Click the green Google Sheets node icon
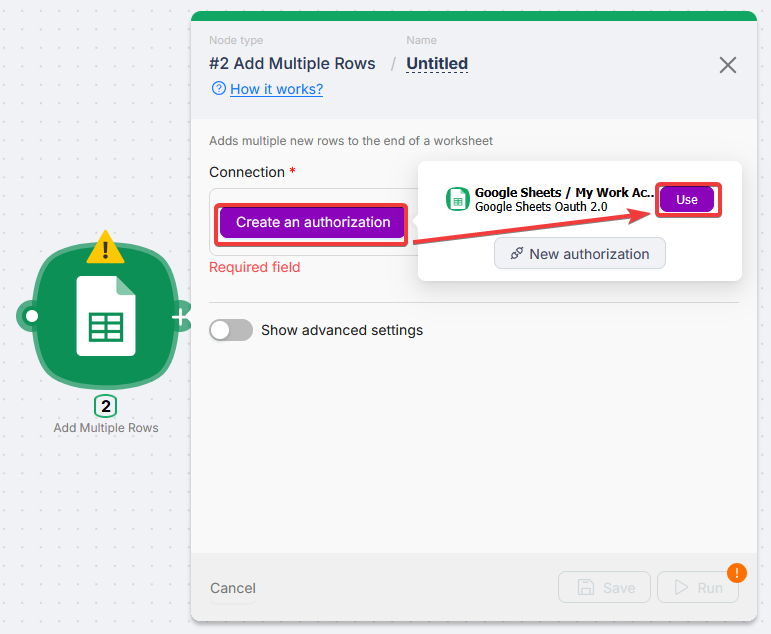 [x=105, y=316]
